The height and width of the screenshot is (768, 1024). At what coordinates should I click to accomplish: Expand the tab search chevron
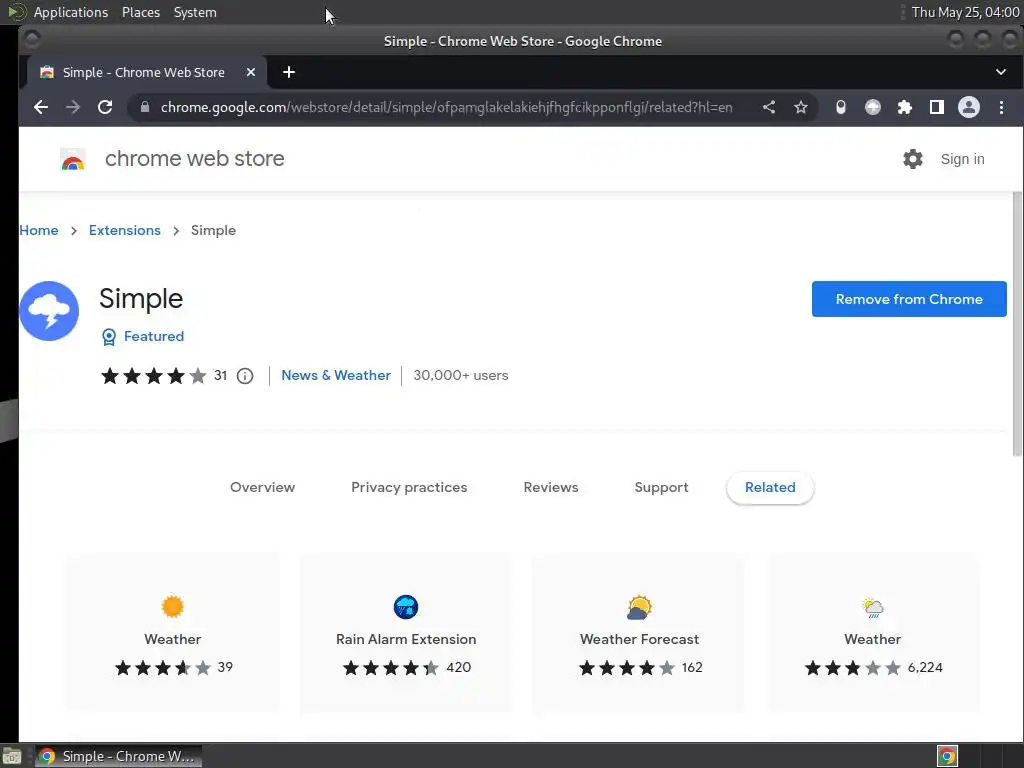point(1000,72)
